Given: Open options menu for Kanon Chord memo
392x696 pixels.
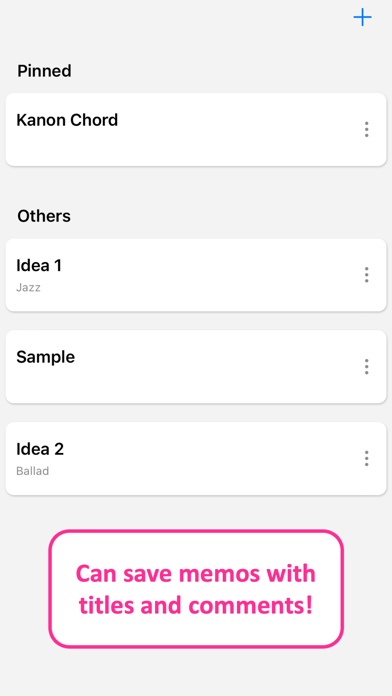Looking at the screenshot, I should coord(366,129).
